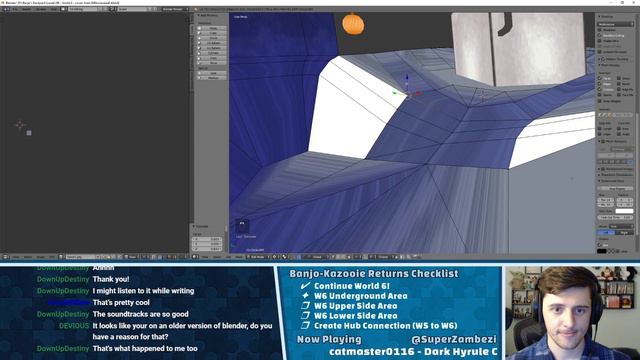The width and height of the screenshot is (640, 360).
Task: Open the Help menu
Action: pos(54,9)
